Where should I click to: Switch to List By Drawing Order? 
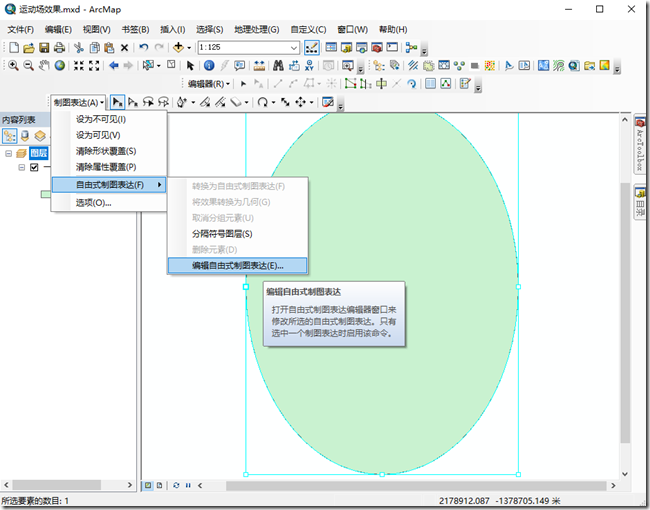[10, 136]
